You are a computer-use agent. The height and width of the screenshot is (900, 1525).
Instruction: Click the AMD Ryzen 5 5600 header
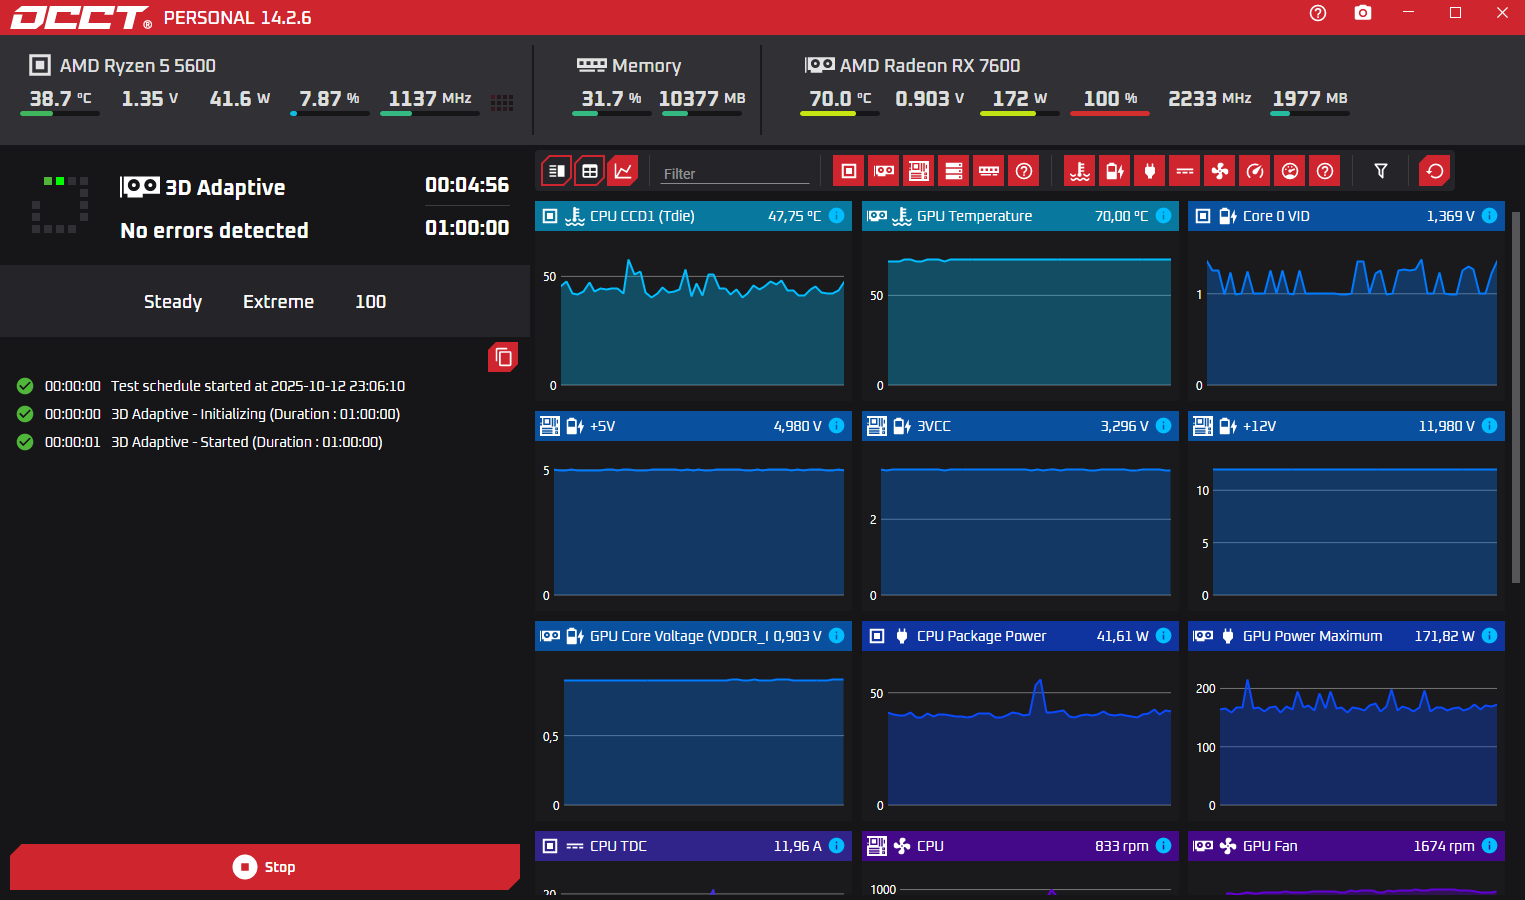(138, 66)
